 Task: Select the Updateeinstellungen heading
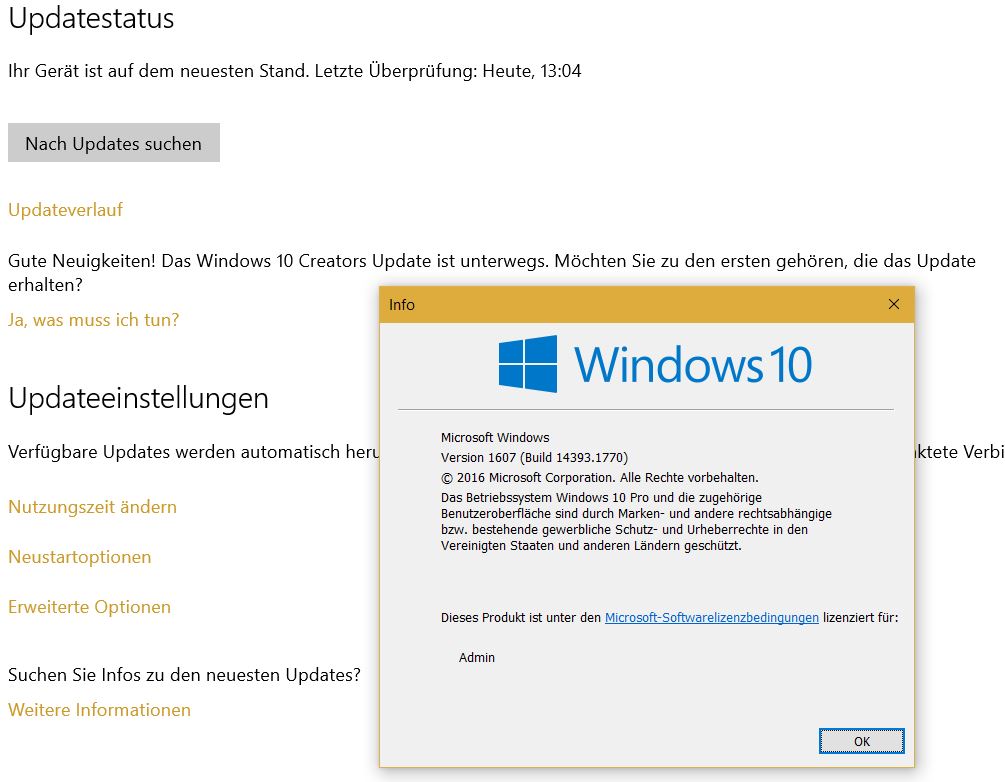click(138, 398)
